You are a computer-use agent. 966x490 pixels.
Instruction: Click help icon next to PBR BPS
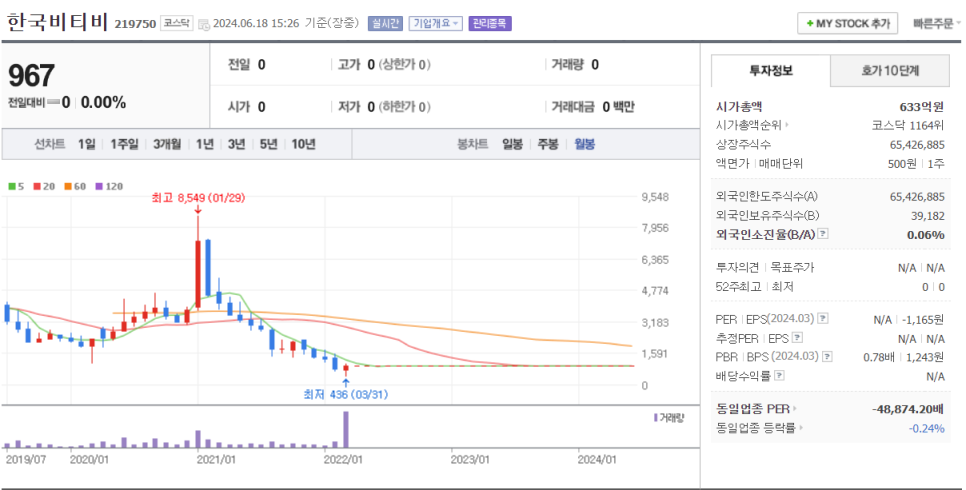(x=827, y=357)
